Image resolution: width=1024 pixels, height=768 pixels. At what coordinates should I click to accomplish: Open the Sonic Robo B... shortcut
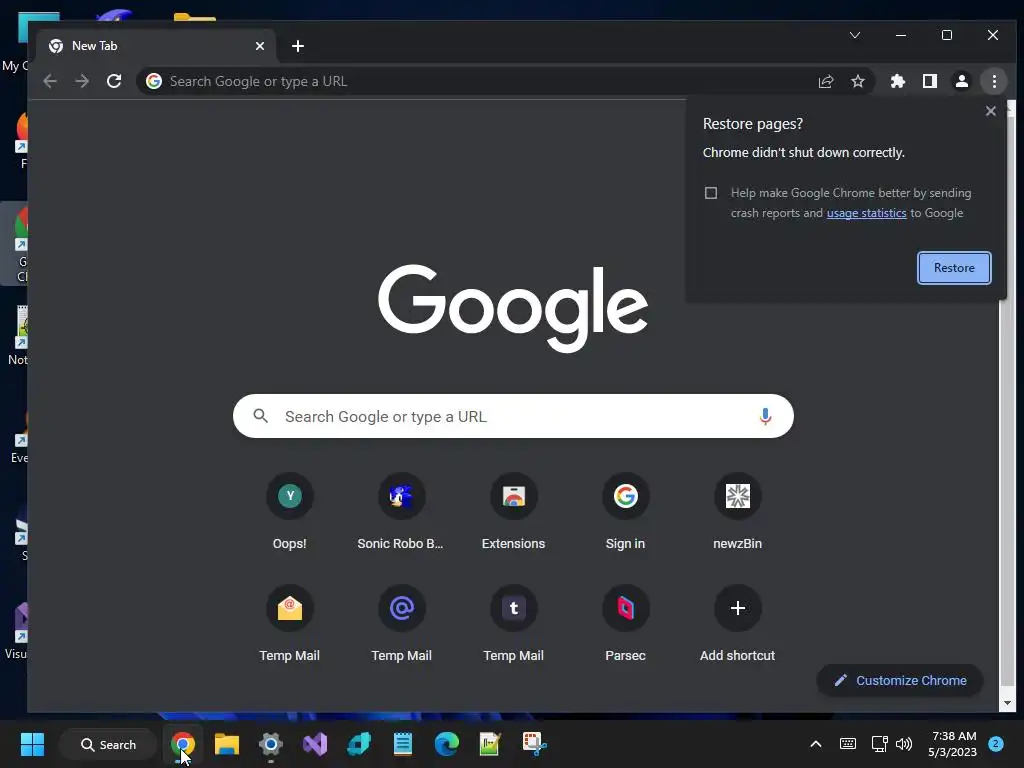click(x=401, y=513)
